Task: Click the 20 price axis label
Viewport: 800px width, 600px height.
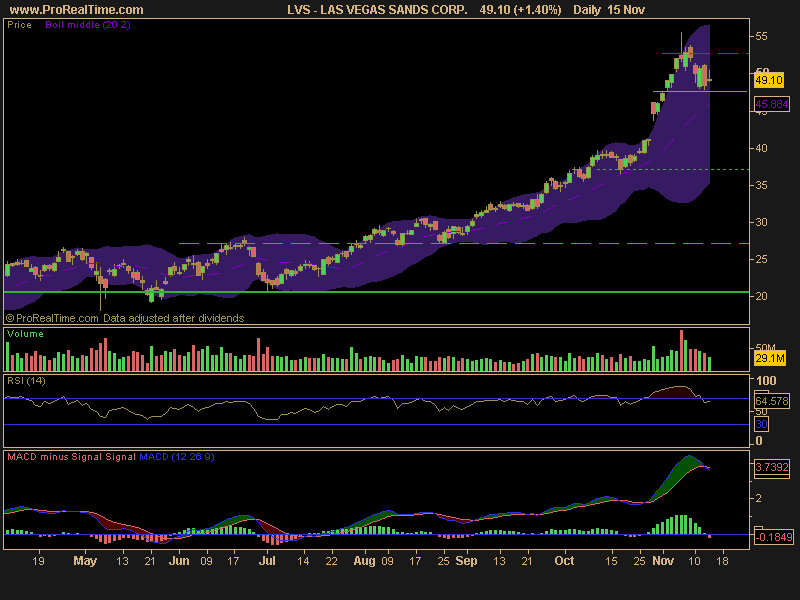Action: 761,296
